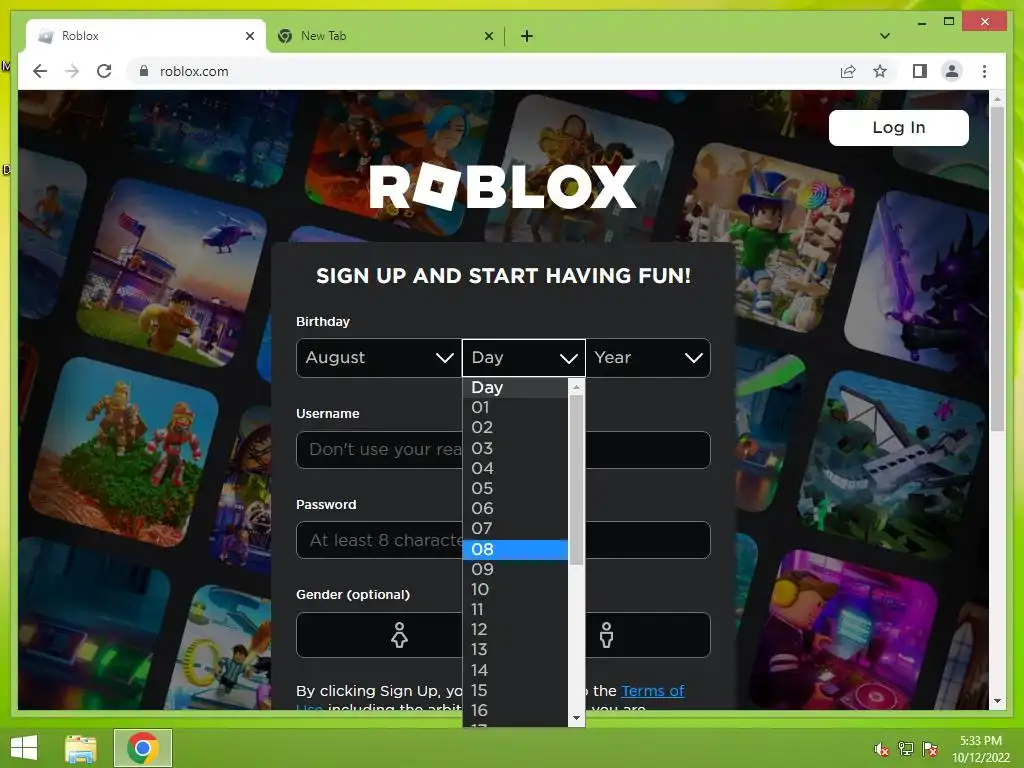
Task: Open the August month dropdown
Action: 379,358
